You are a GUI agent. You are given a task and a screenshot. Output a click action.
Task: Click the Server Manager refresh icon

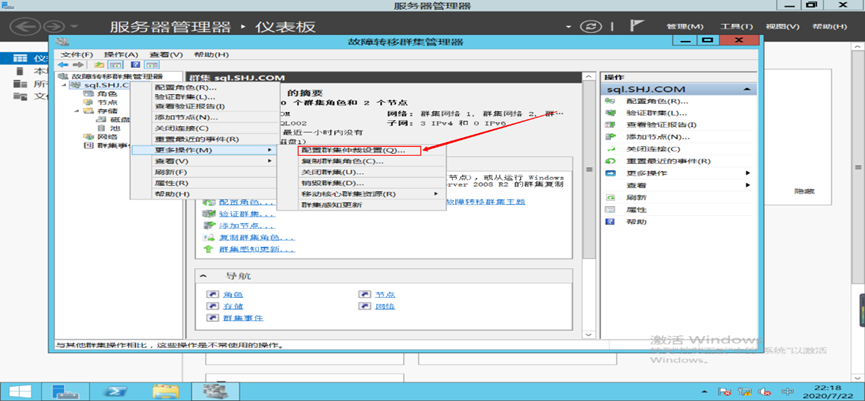pyautogui.click(x=591, y=26)
